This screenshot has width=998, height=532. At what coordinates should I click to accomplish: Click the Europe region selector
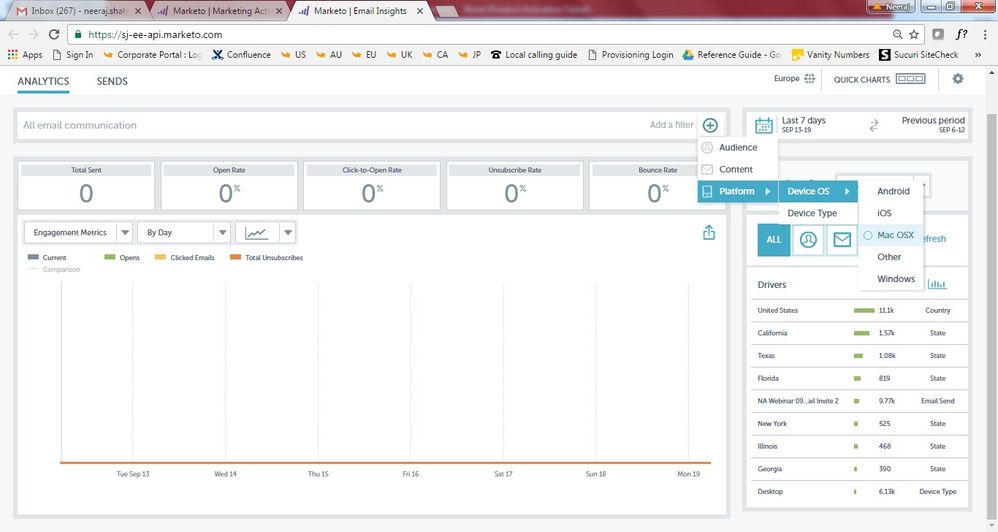point(794,79)
